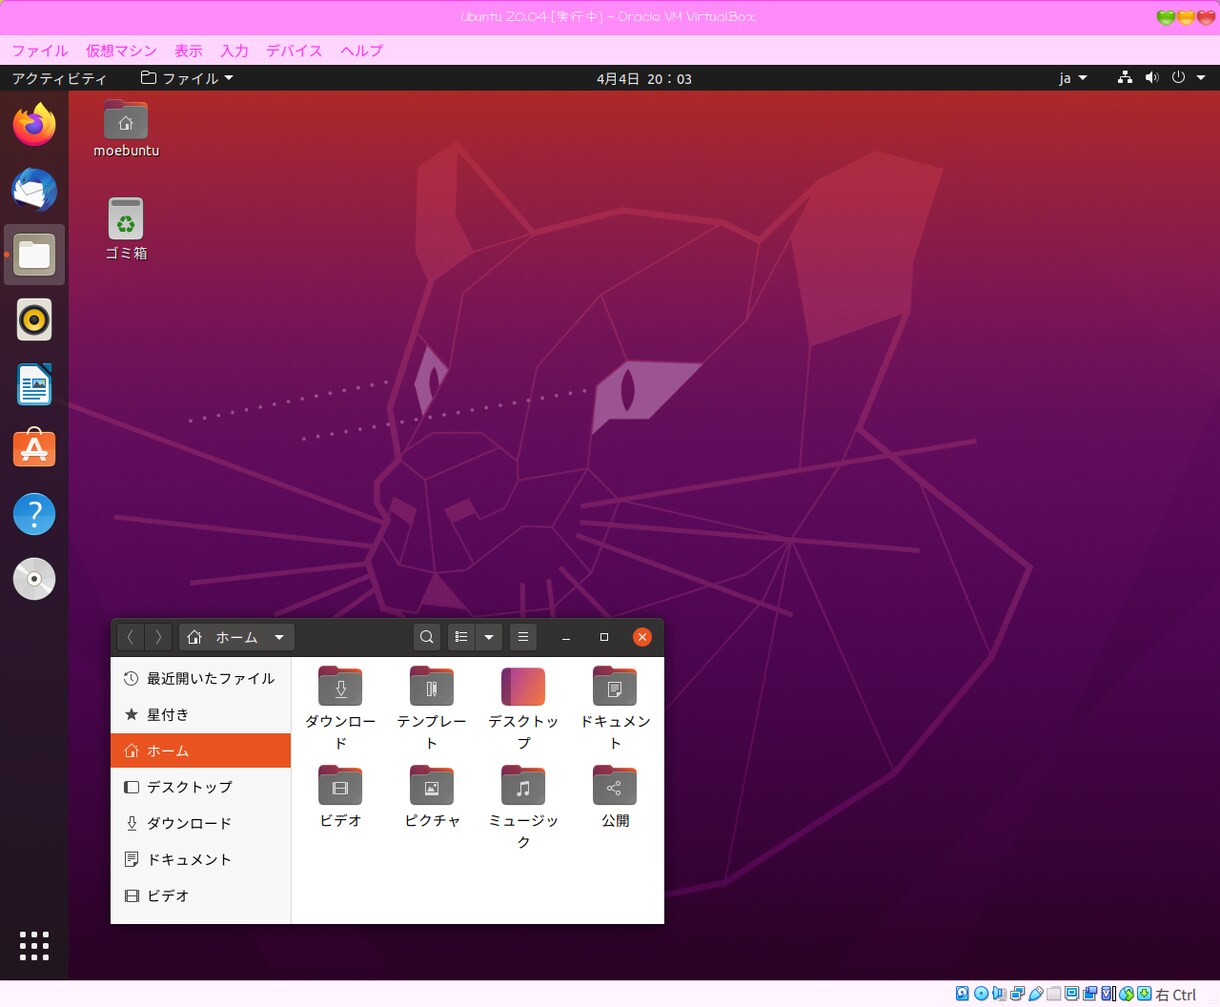This screenshot has width=1220, height=1007.
Task: Open the Files app from the dock
Action: click(x=34, y=255)
